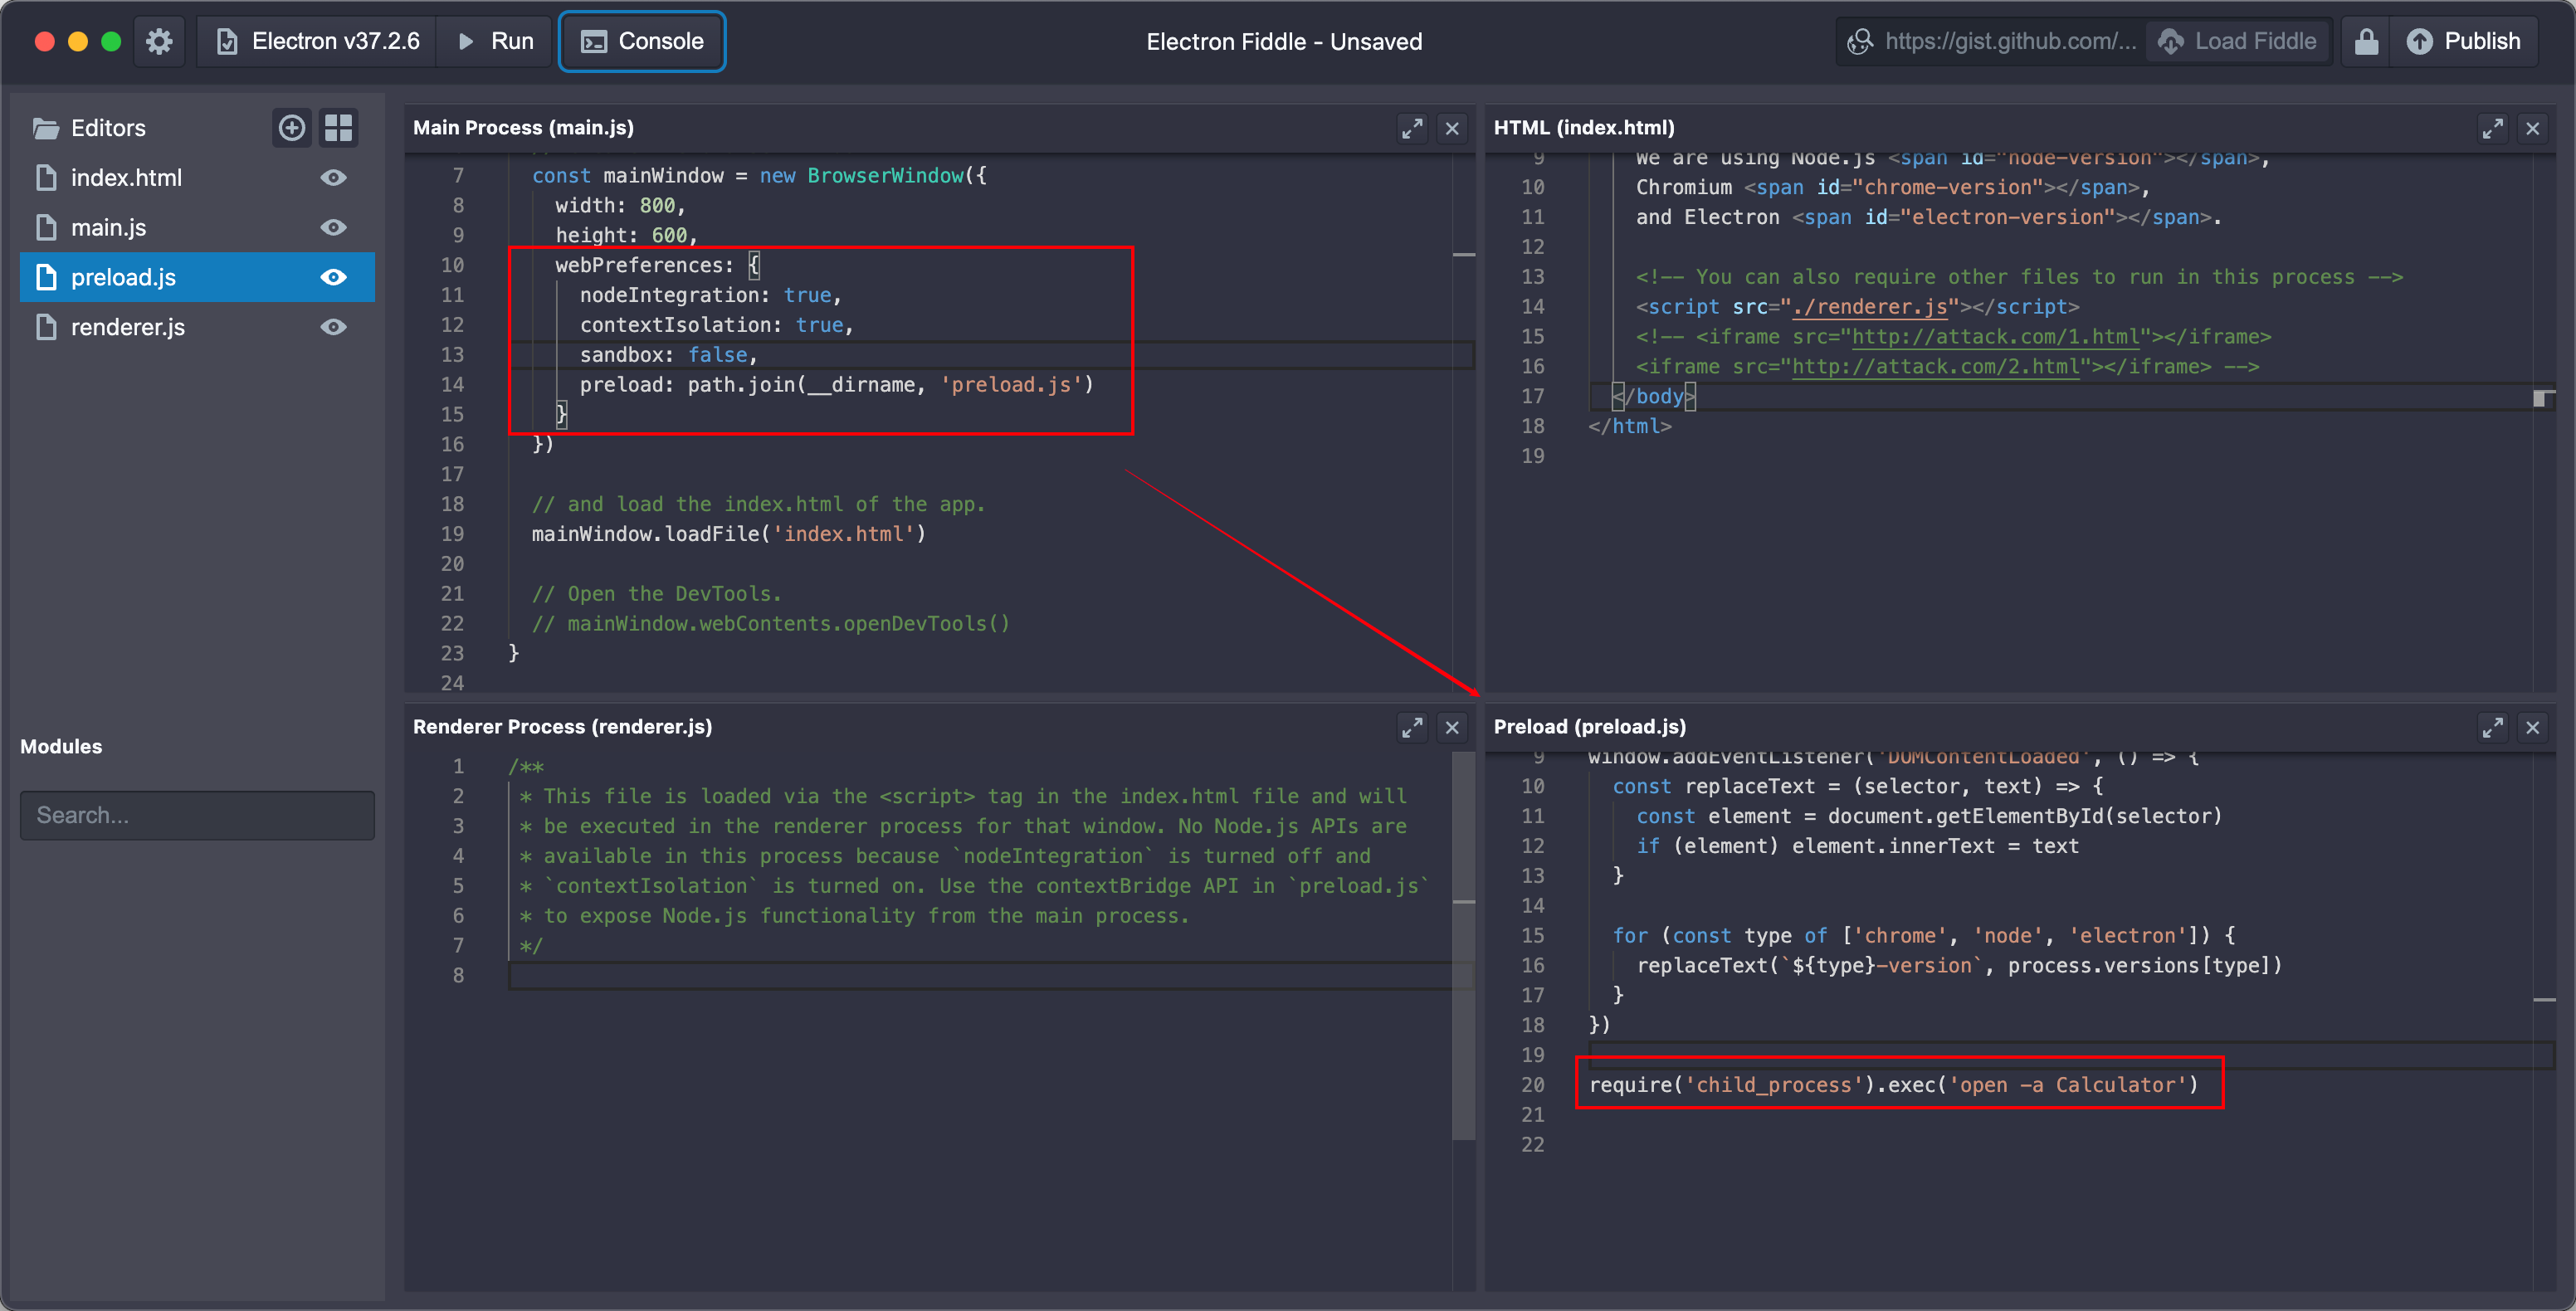Viewport: 2576px width, 1311px height.
Task: Maximize the HTML (index.html) panel
Action: [x=2492, y=128]
